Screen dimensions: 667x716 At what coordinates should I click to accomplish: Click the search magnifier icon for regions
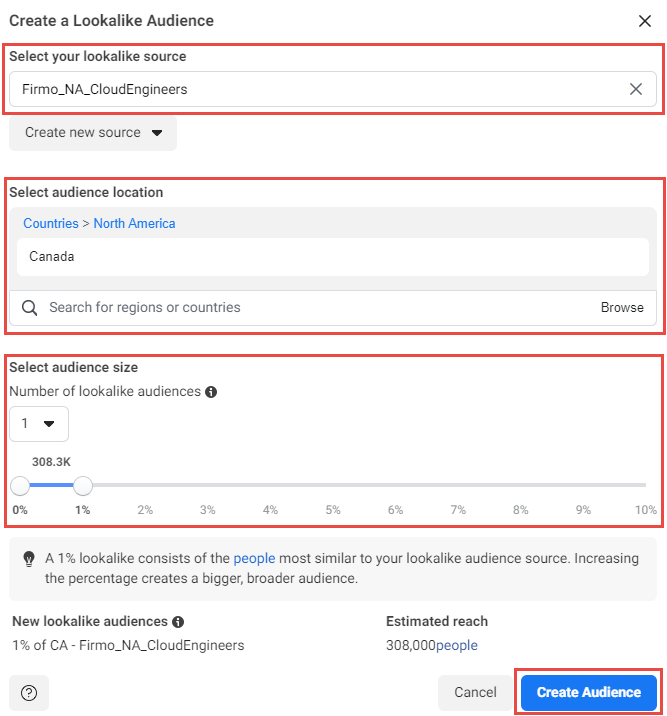(30, 308)
